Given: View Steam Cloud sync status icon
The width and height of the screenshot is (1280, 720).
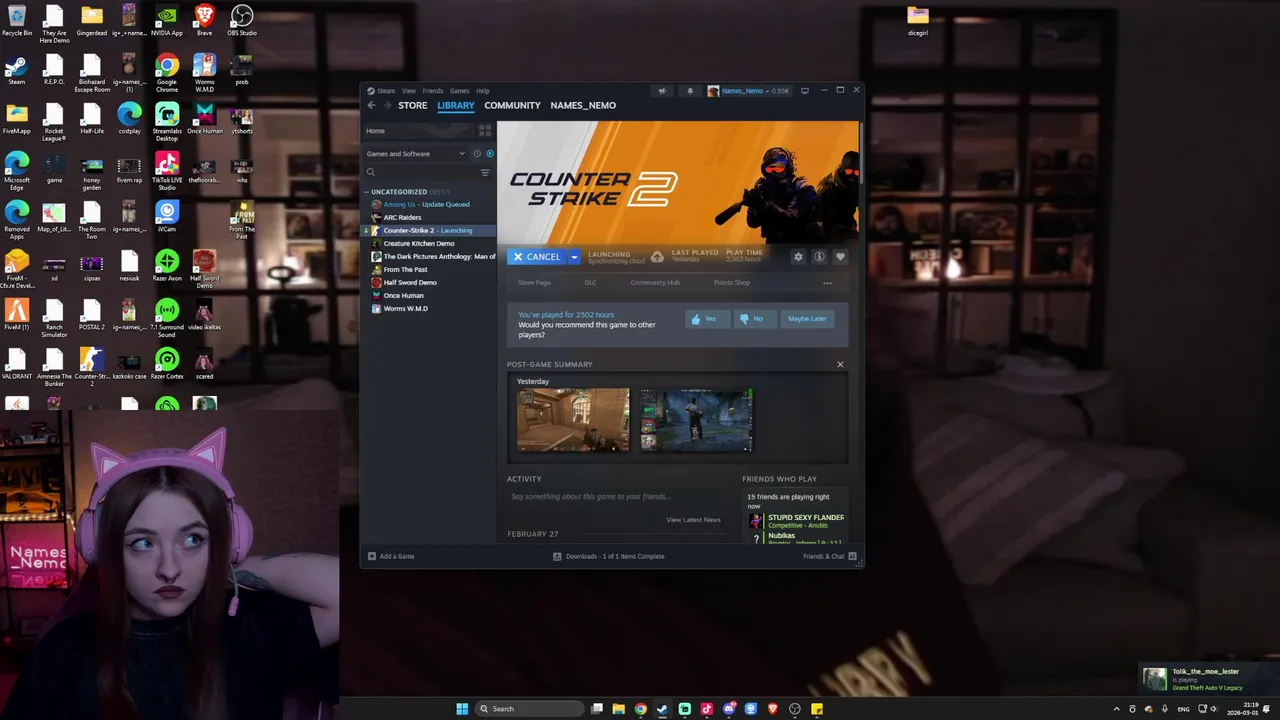Looking at the screenshot, I should click(657, 257).
